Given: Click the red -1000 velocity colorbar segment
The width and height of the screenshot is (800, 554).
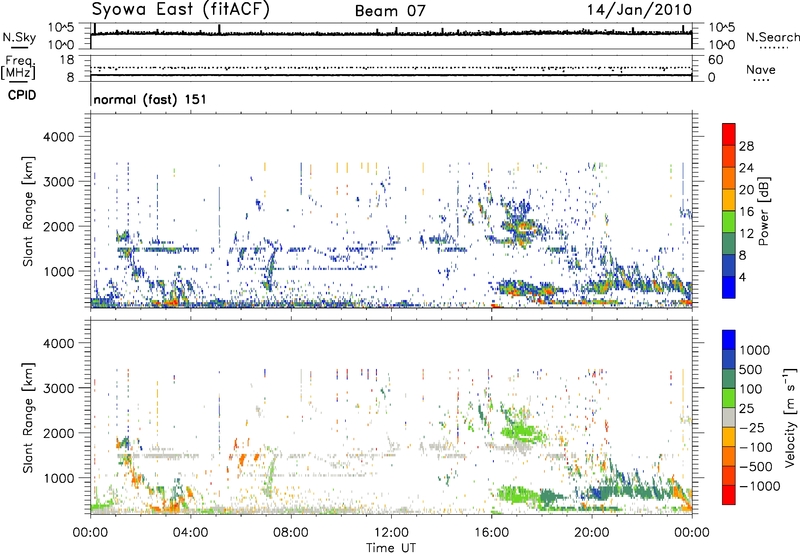Looking at the screenshot, I should point(729,495).
